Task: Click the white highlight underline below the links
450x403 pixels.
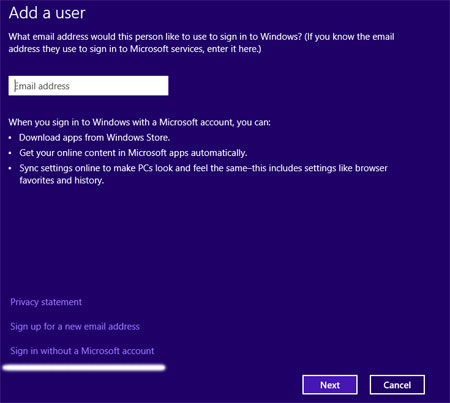Action: [x=84, y=368]
